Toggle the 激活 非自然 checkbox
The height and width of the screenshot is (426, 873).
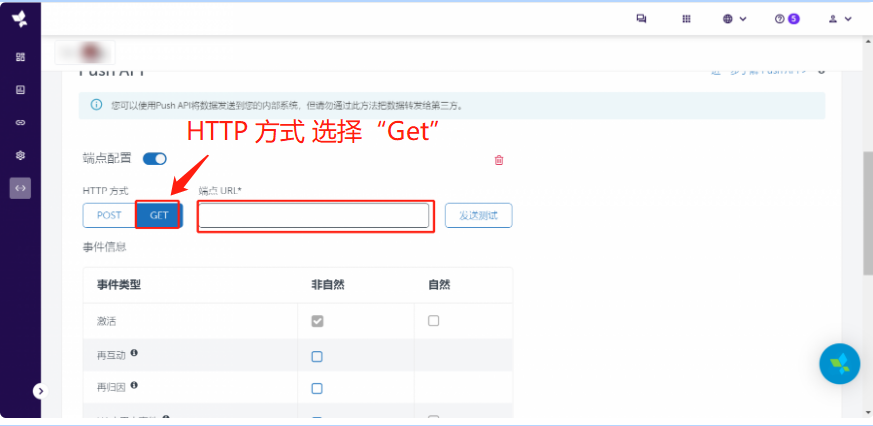click(317, 321)
